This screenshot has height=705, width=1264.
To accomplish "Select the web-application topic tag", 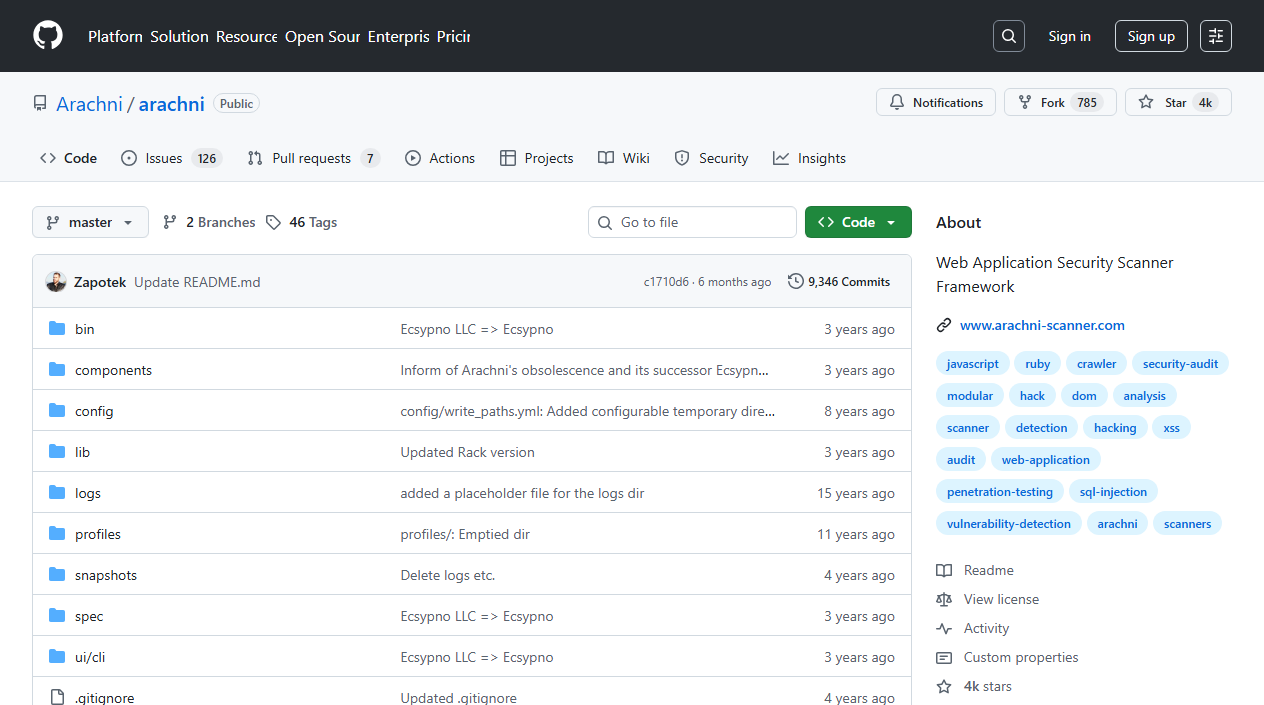I will point(1046,460).
